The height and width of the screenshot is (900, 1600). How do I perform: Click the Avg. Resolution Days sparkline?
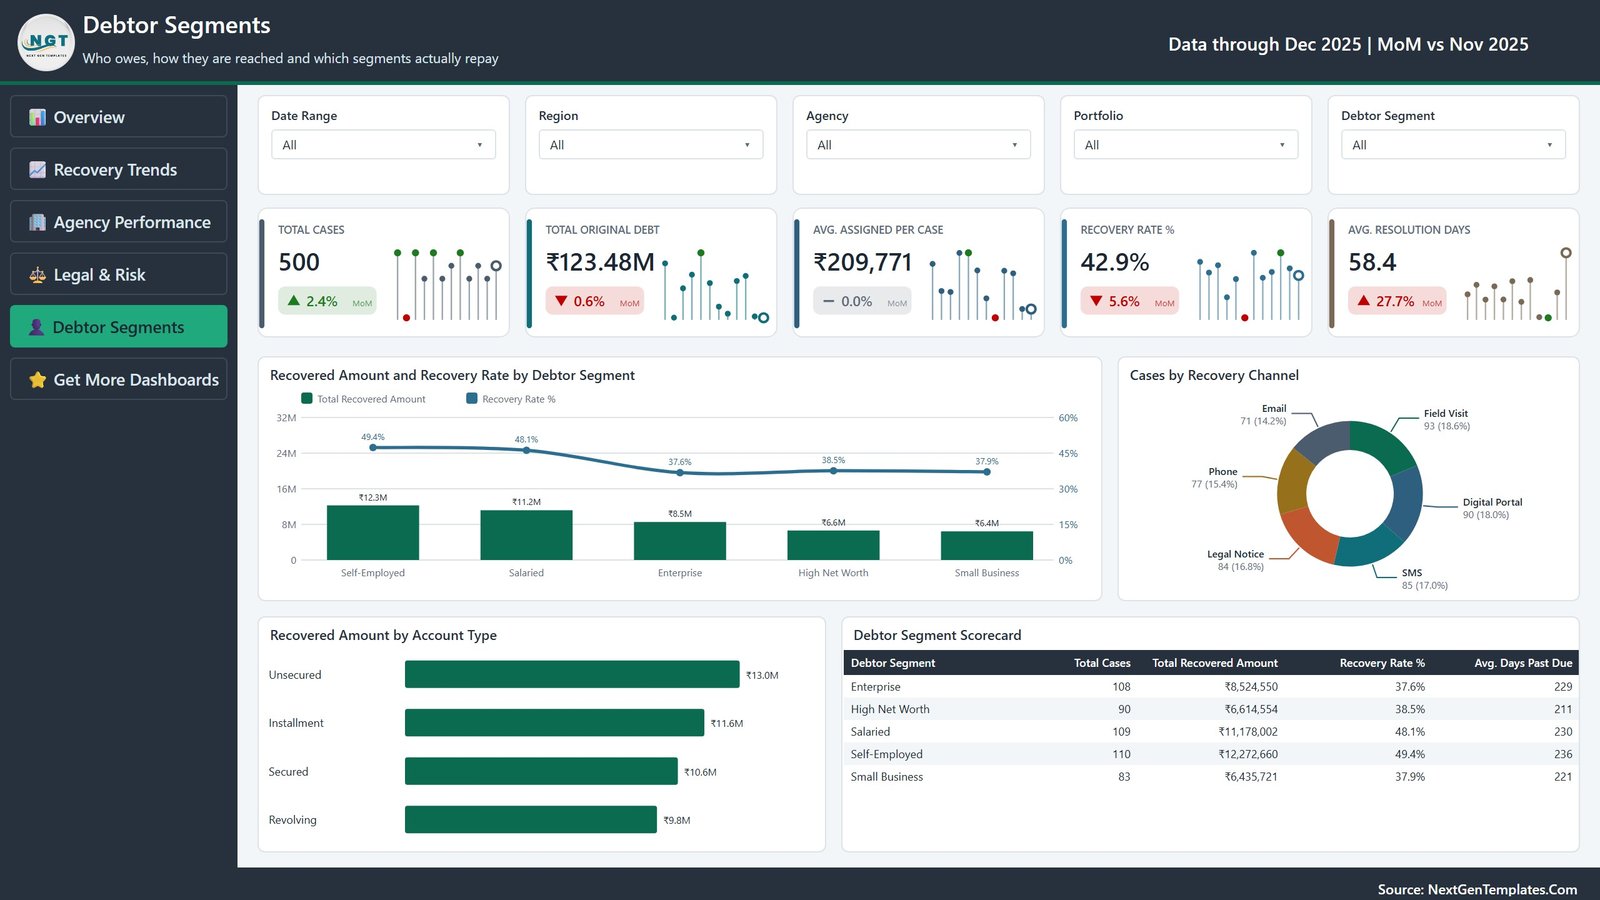(1516, 284)
